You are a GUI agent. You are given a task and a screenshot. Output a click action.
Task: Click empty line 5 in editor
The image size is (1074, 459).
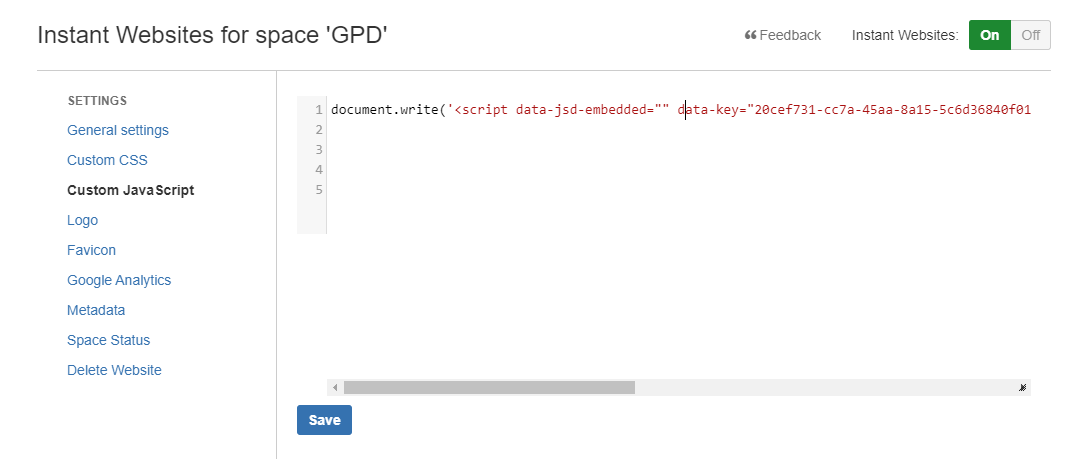(x=680, y=189)
